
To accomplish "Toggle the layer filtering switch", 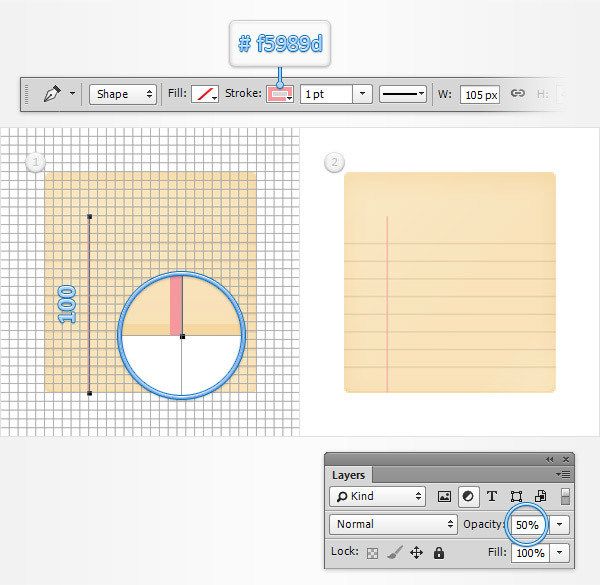I will coord(565,496).
